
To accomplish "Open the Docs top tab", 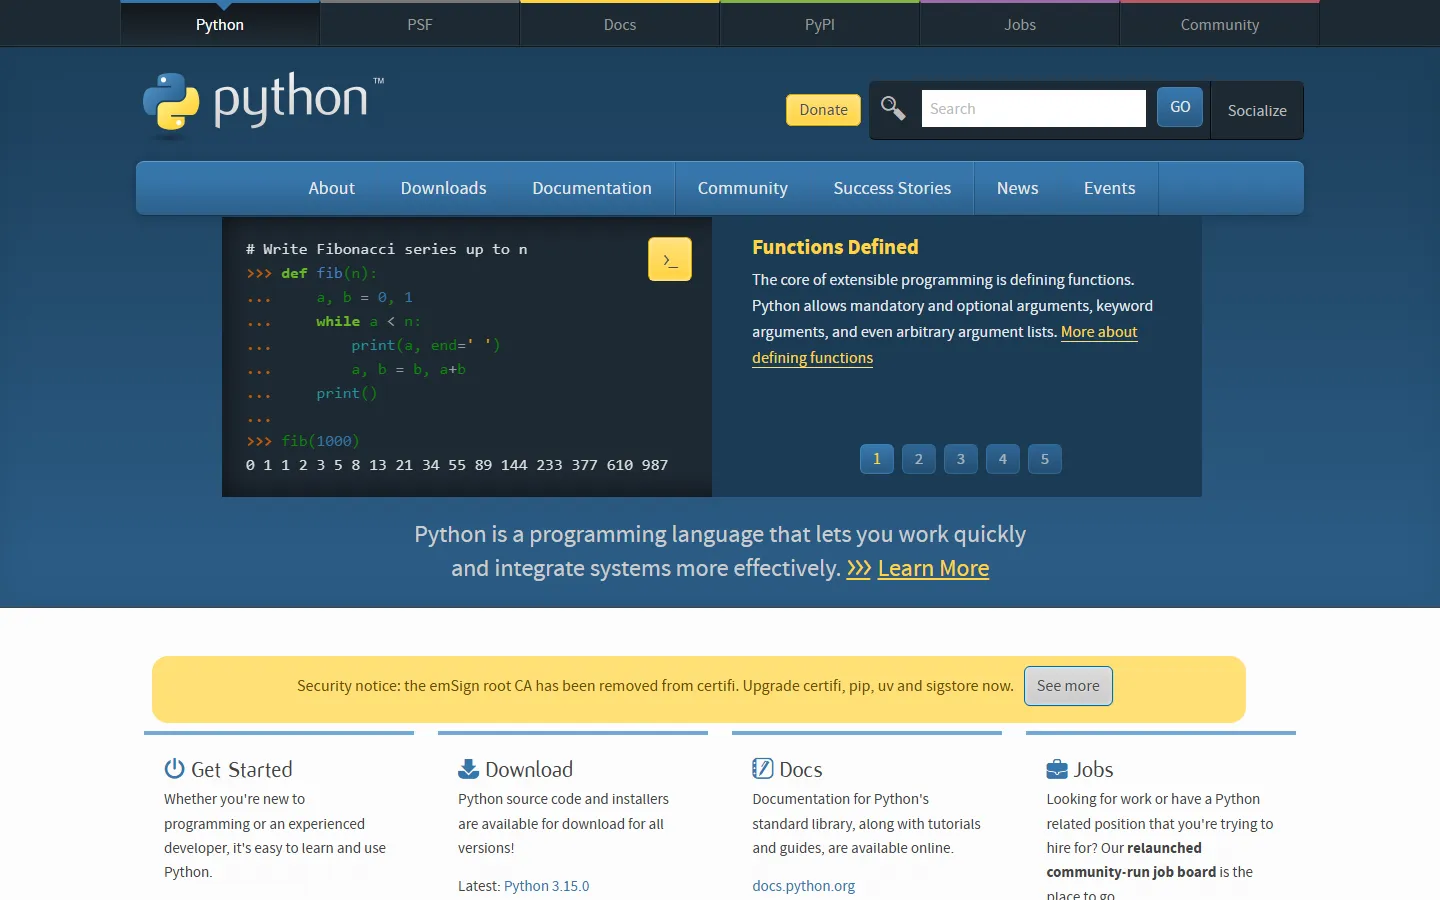I will point(620,24).
